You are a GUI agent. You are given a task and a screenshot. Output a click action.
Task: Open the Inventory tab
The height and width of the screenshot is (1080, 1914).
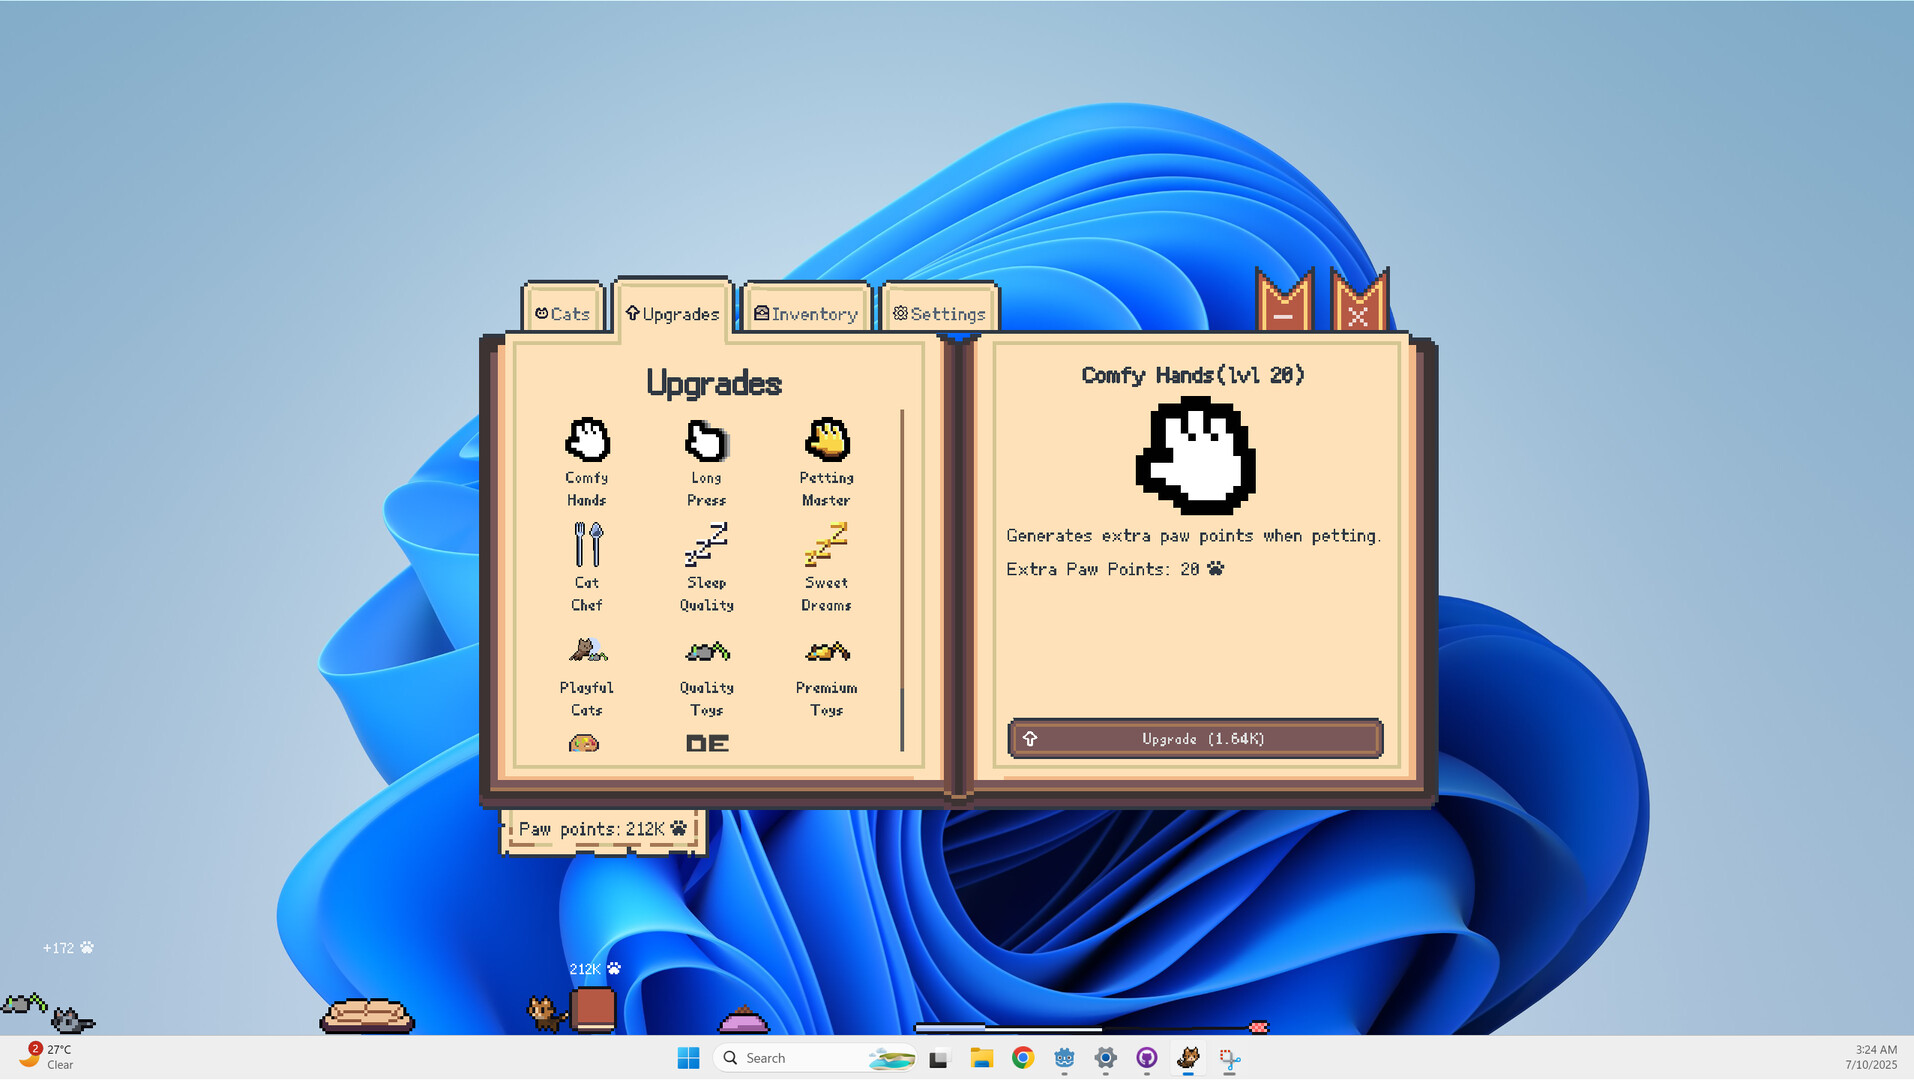806,313
